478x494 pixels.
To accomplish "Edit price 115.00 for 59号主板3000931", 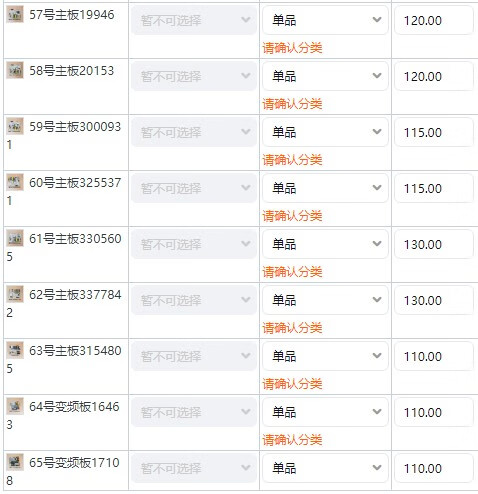I will (434, 132).
